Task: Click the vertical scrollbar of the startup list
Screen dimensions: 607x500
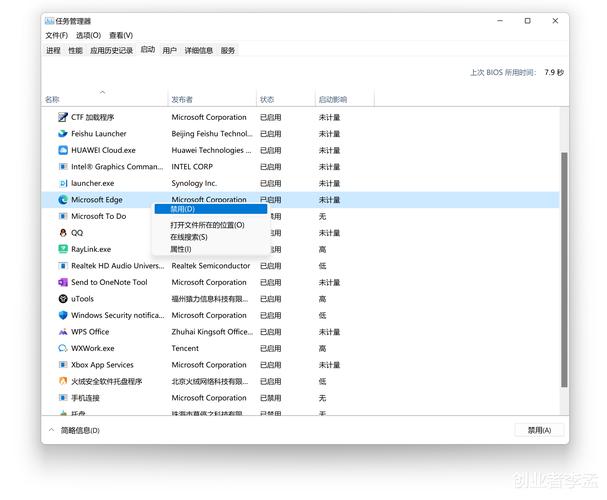Action: tap(564, 270)
